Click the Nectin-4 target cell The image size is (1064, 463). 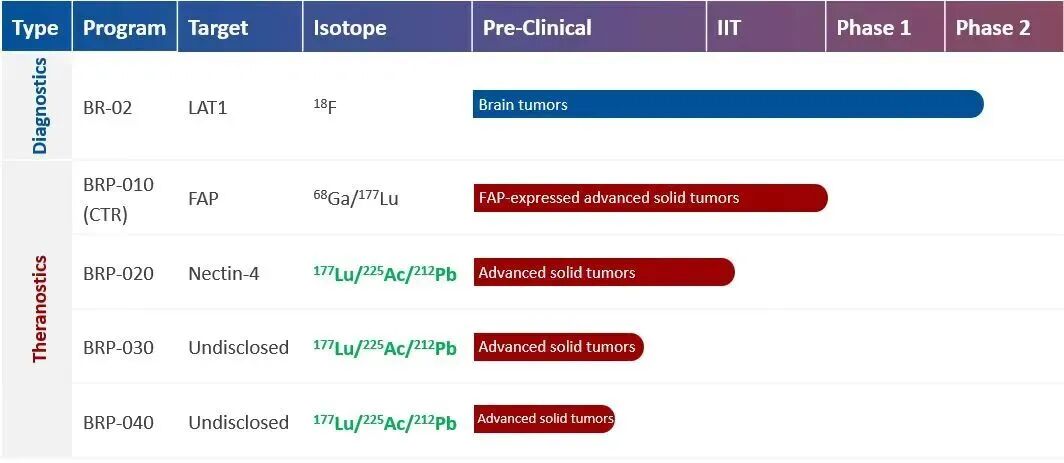pos(224,273)
